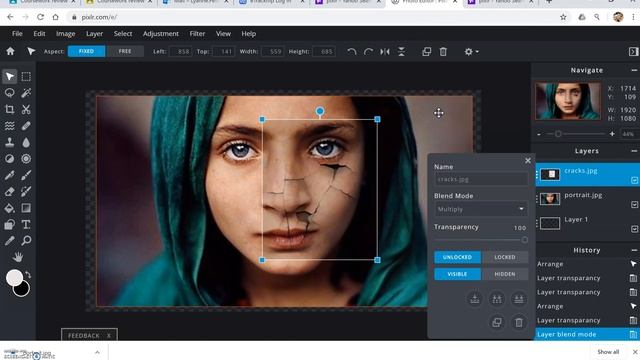640x360 pixels.
Task: Collapse the Layers panel
Action: click(633, 151)
